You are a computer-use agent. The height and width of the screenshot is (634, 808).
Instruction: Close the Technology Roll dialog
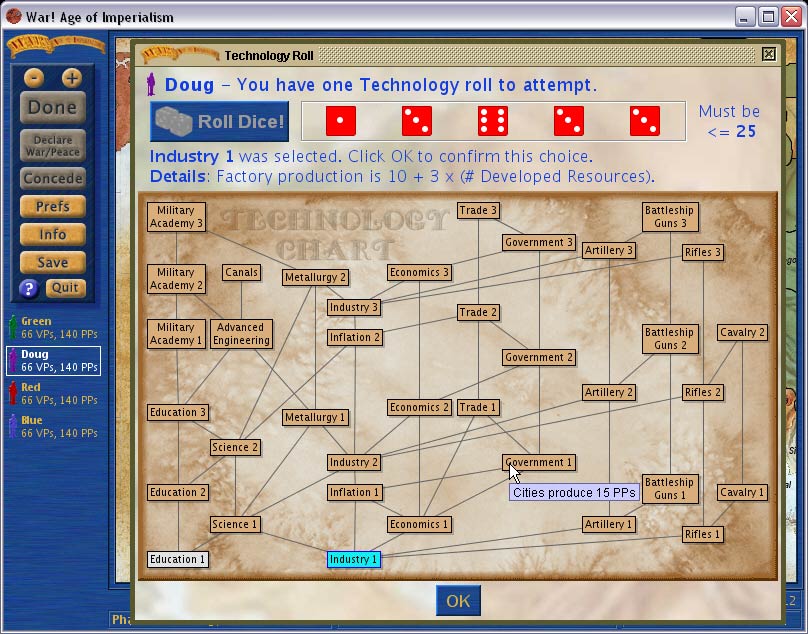pyautogui.click(x=768, y=55)
